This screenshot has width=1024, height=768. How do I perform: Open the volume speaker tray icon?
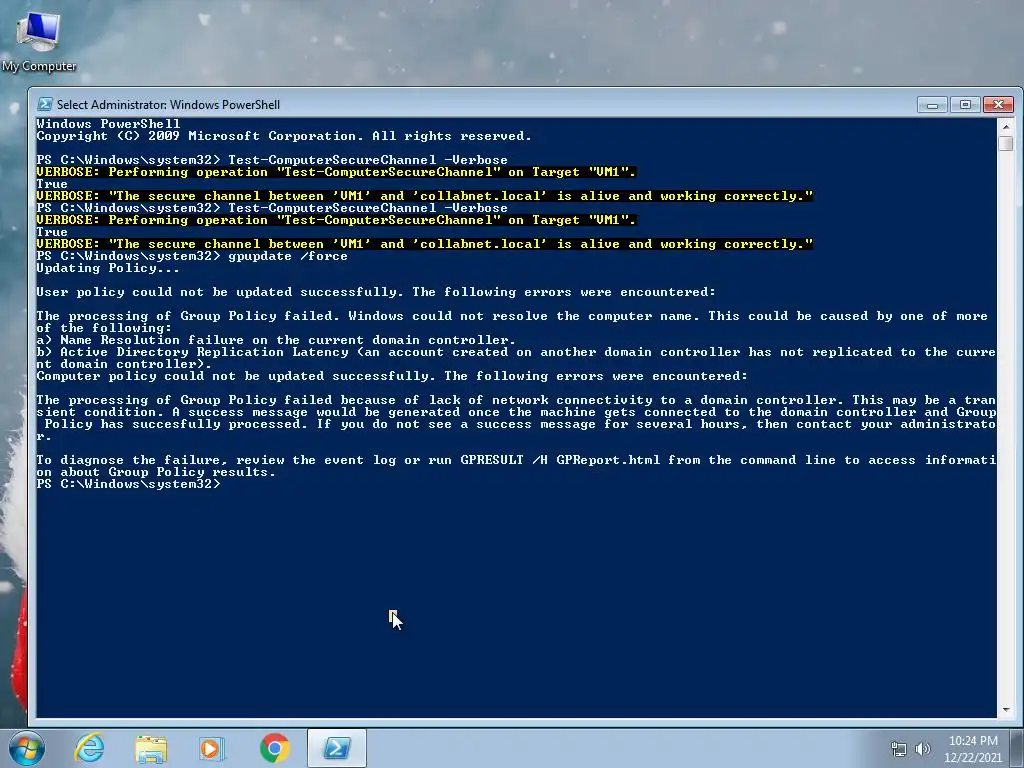click(923, 749)
